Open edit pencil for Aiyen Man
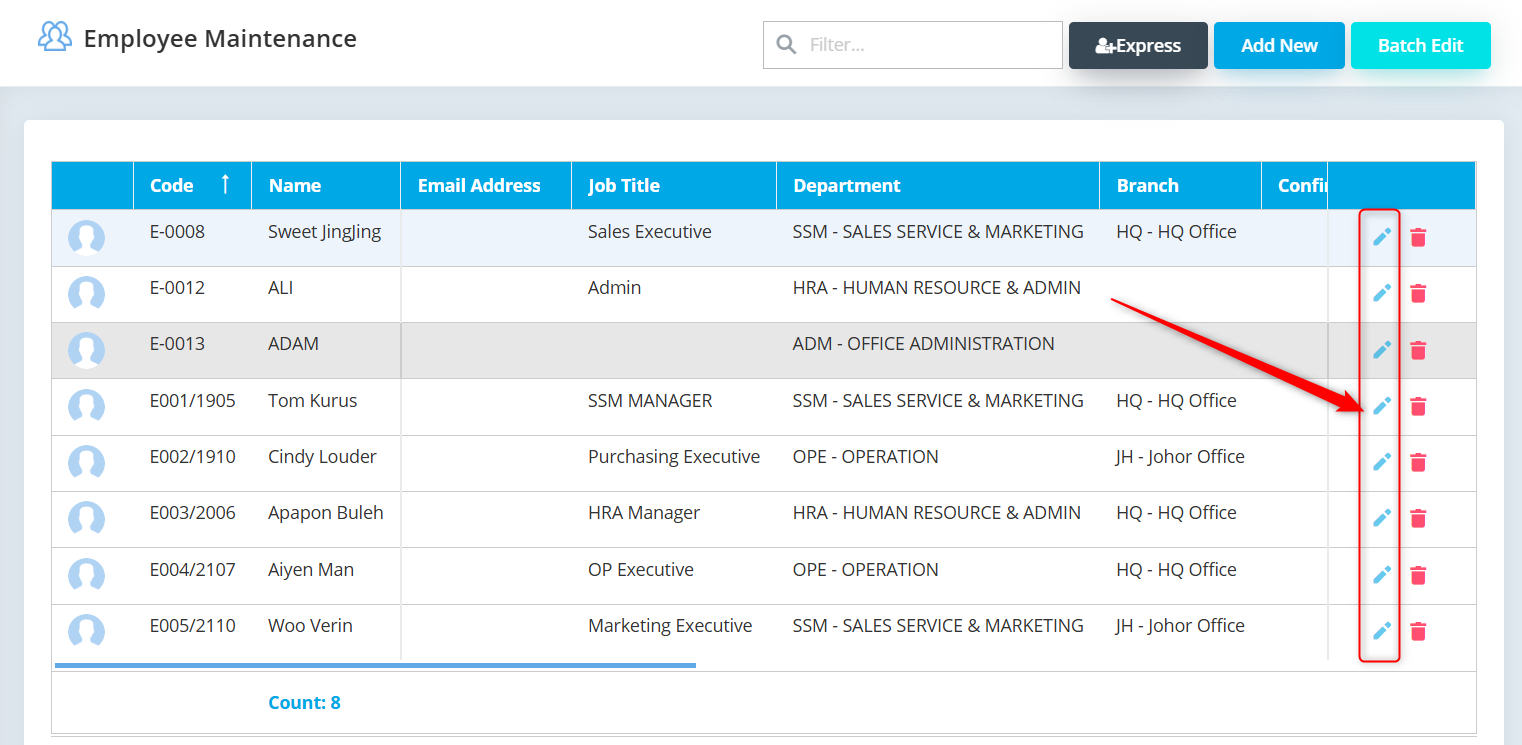Viewport: 1522px width, 745px height. 1381,575
